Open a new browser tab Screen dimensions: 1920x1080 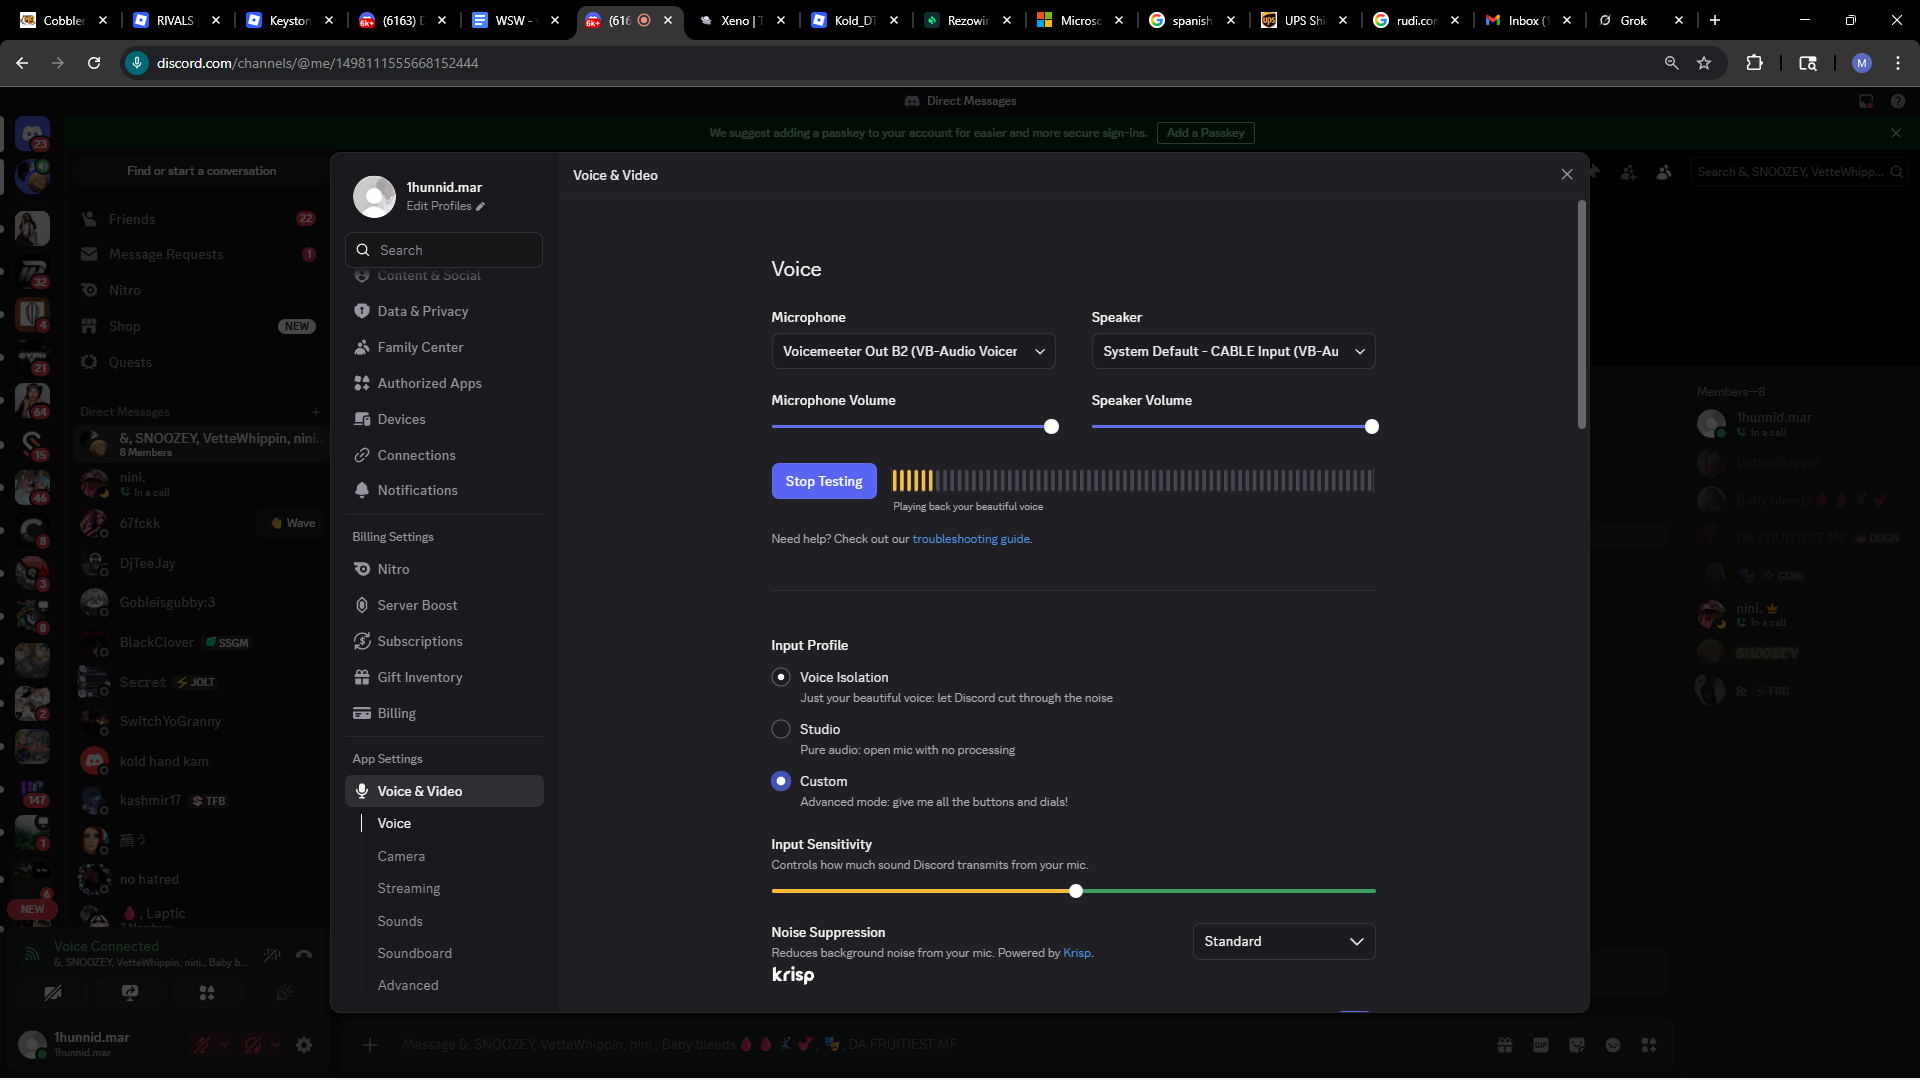(1715, 20)
